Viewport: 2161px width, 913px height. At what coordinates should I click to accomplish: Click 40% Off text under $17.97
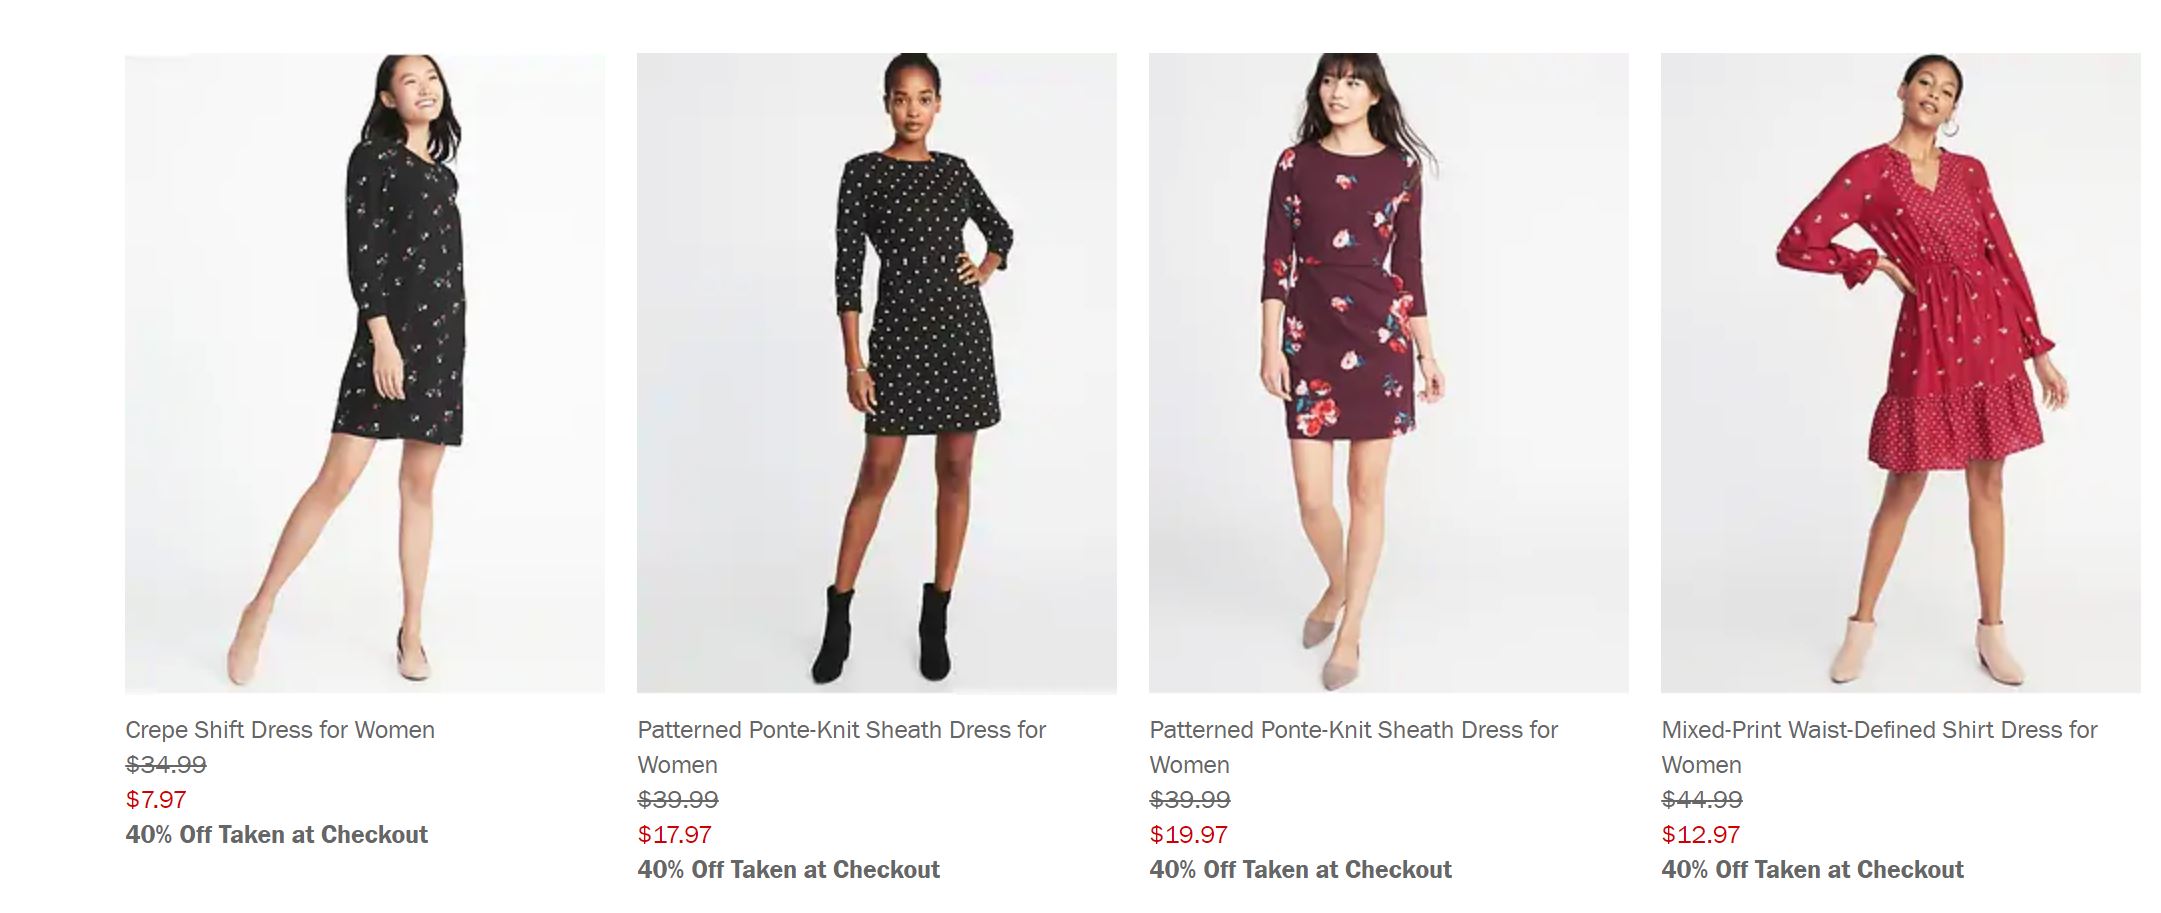point(789,870)
